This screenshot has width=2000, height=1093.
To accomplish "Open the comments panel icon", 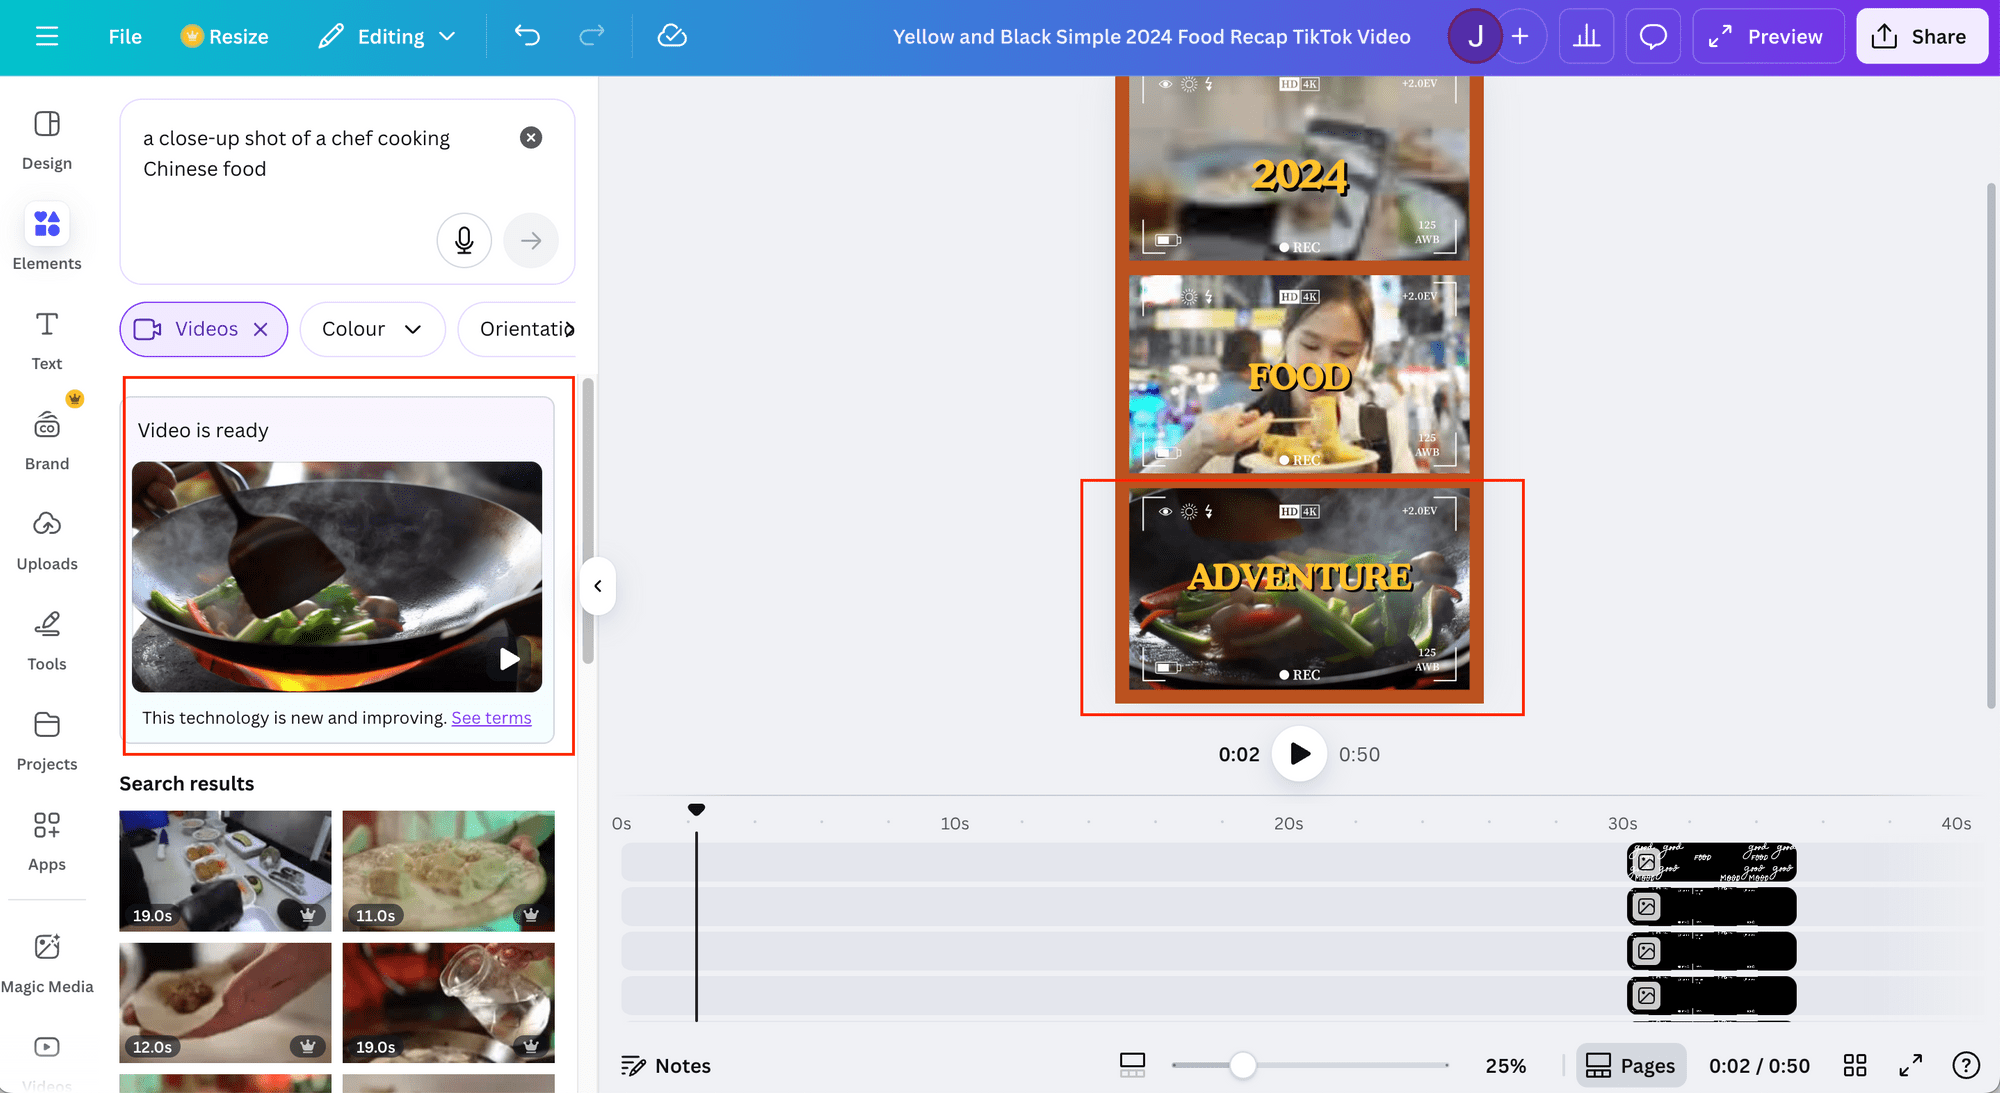I will click(1652, 36).
